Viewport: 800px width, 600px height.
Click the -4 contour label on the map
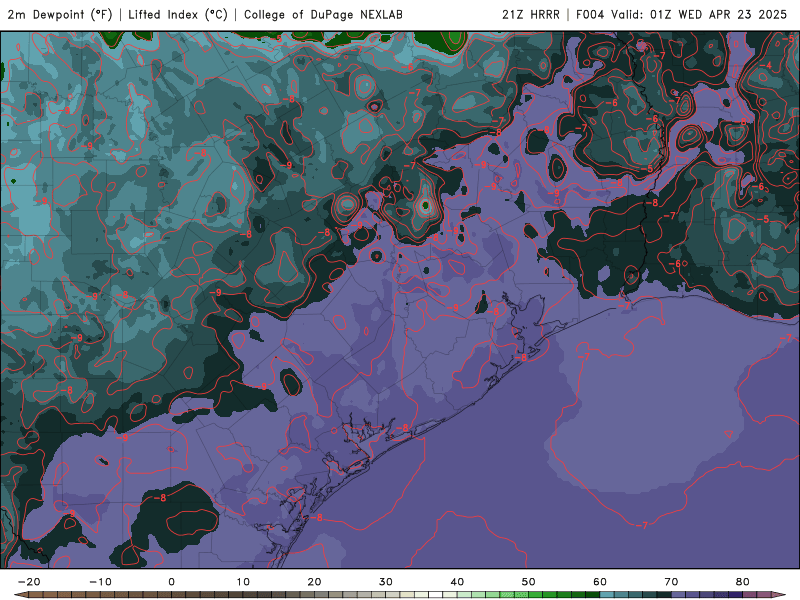(766, 65)
